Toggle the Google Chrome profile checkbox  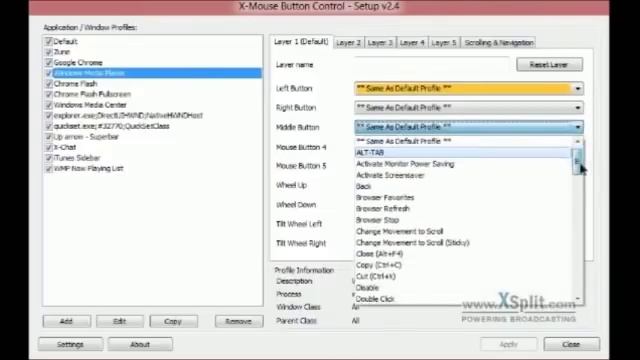coord(49,62)
